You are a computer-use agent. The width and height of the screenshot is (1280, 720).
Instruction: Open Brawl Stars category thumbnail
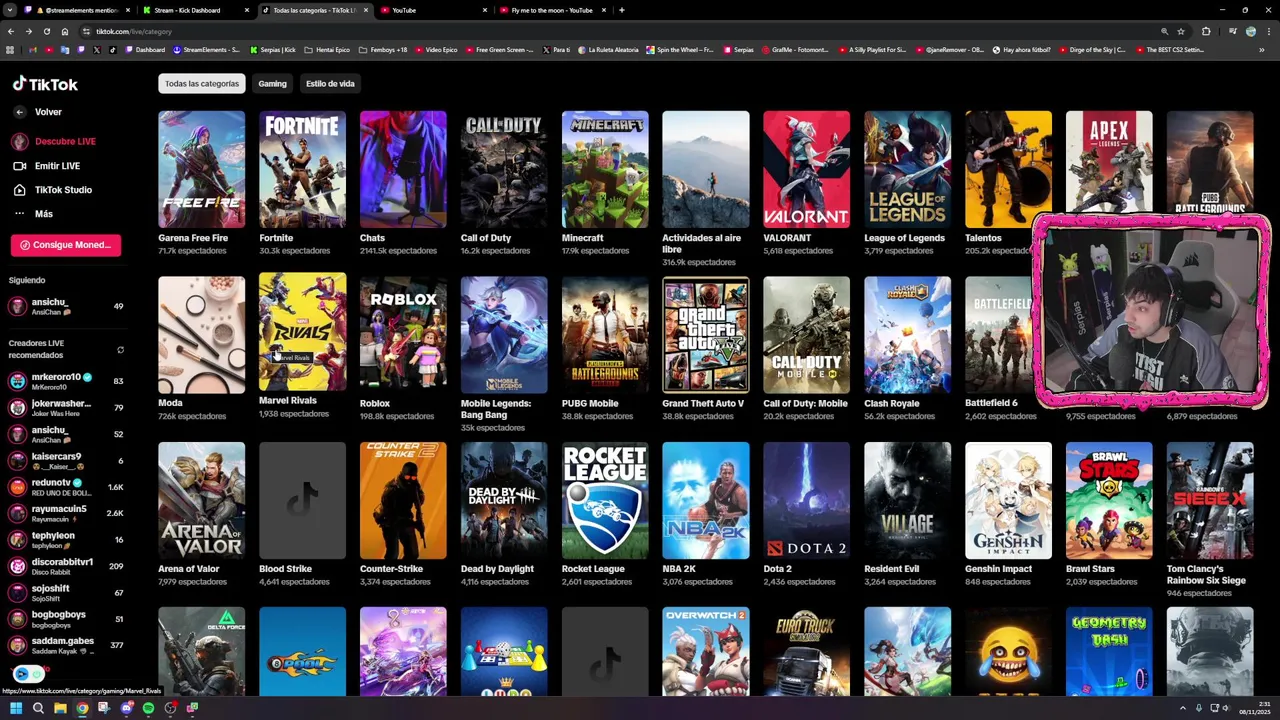coord(1109,500)
